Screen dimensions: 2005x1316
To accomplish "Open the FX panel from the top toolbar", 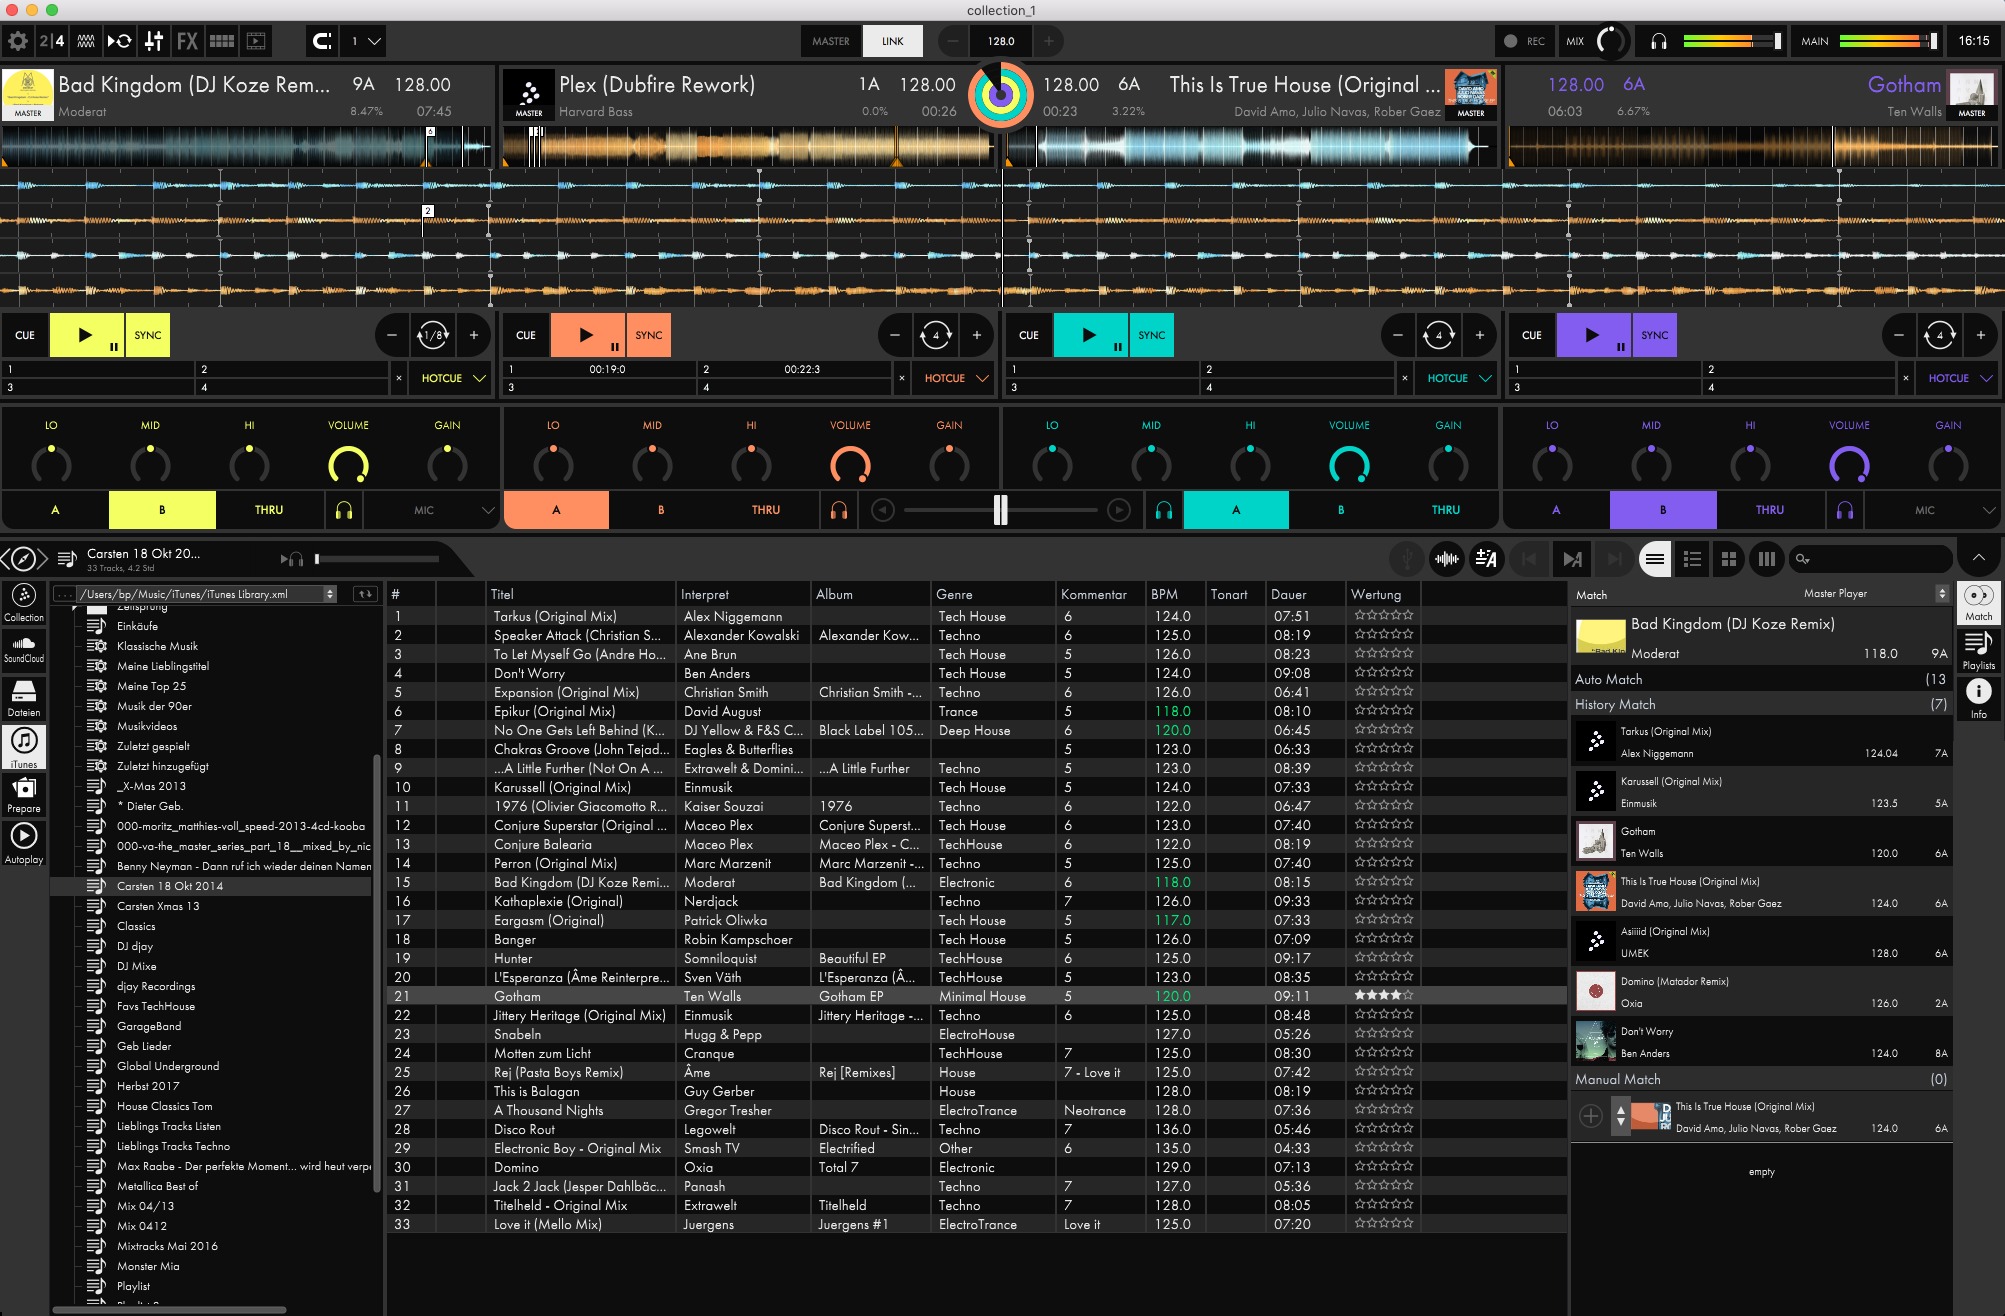I will (x=186, y=41).
